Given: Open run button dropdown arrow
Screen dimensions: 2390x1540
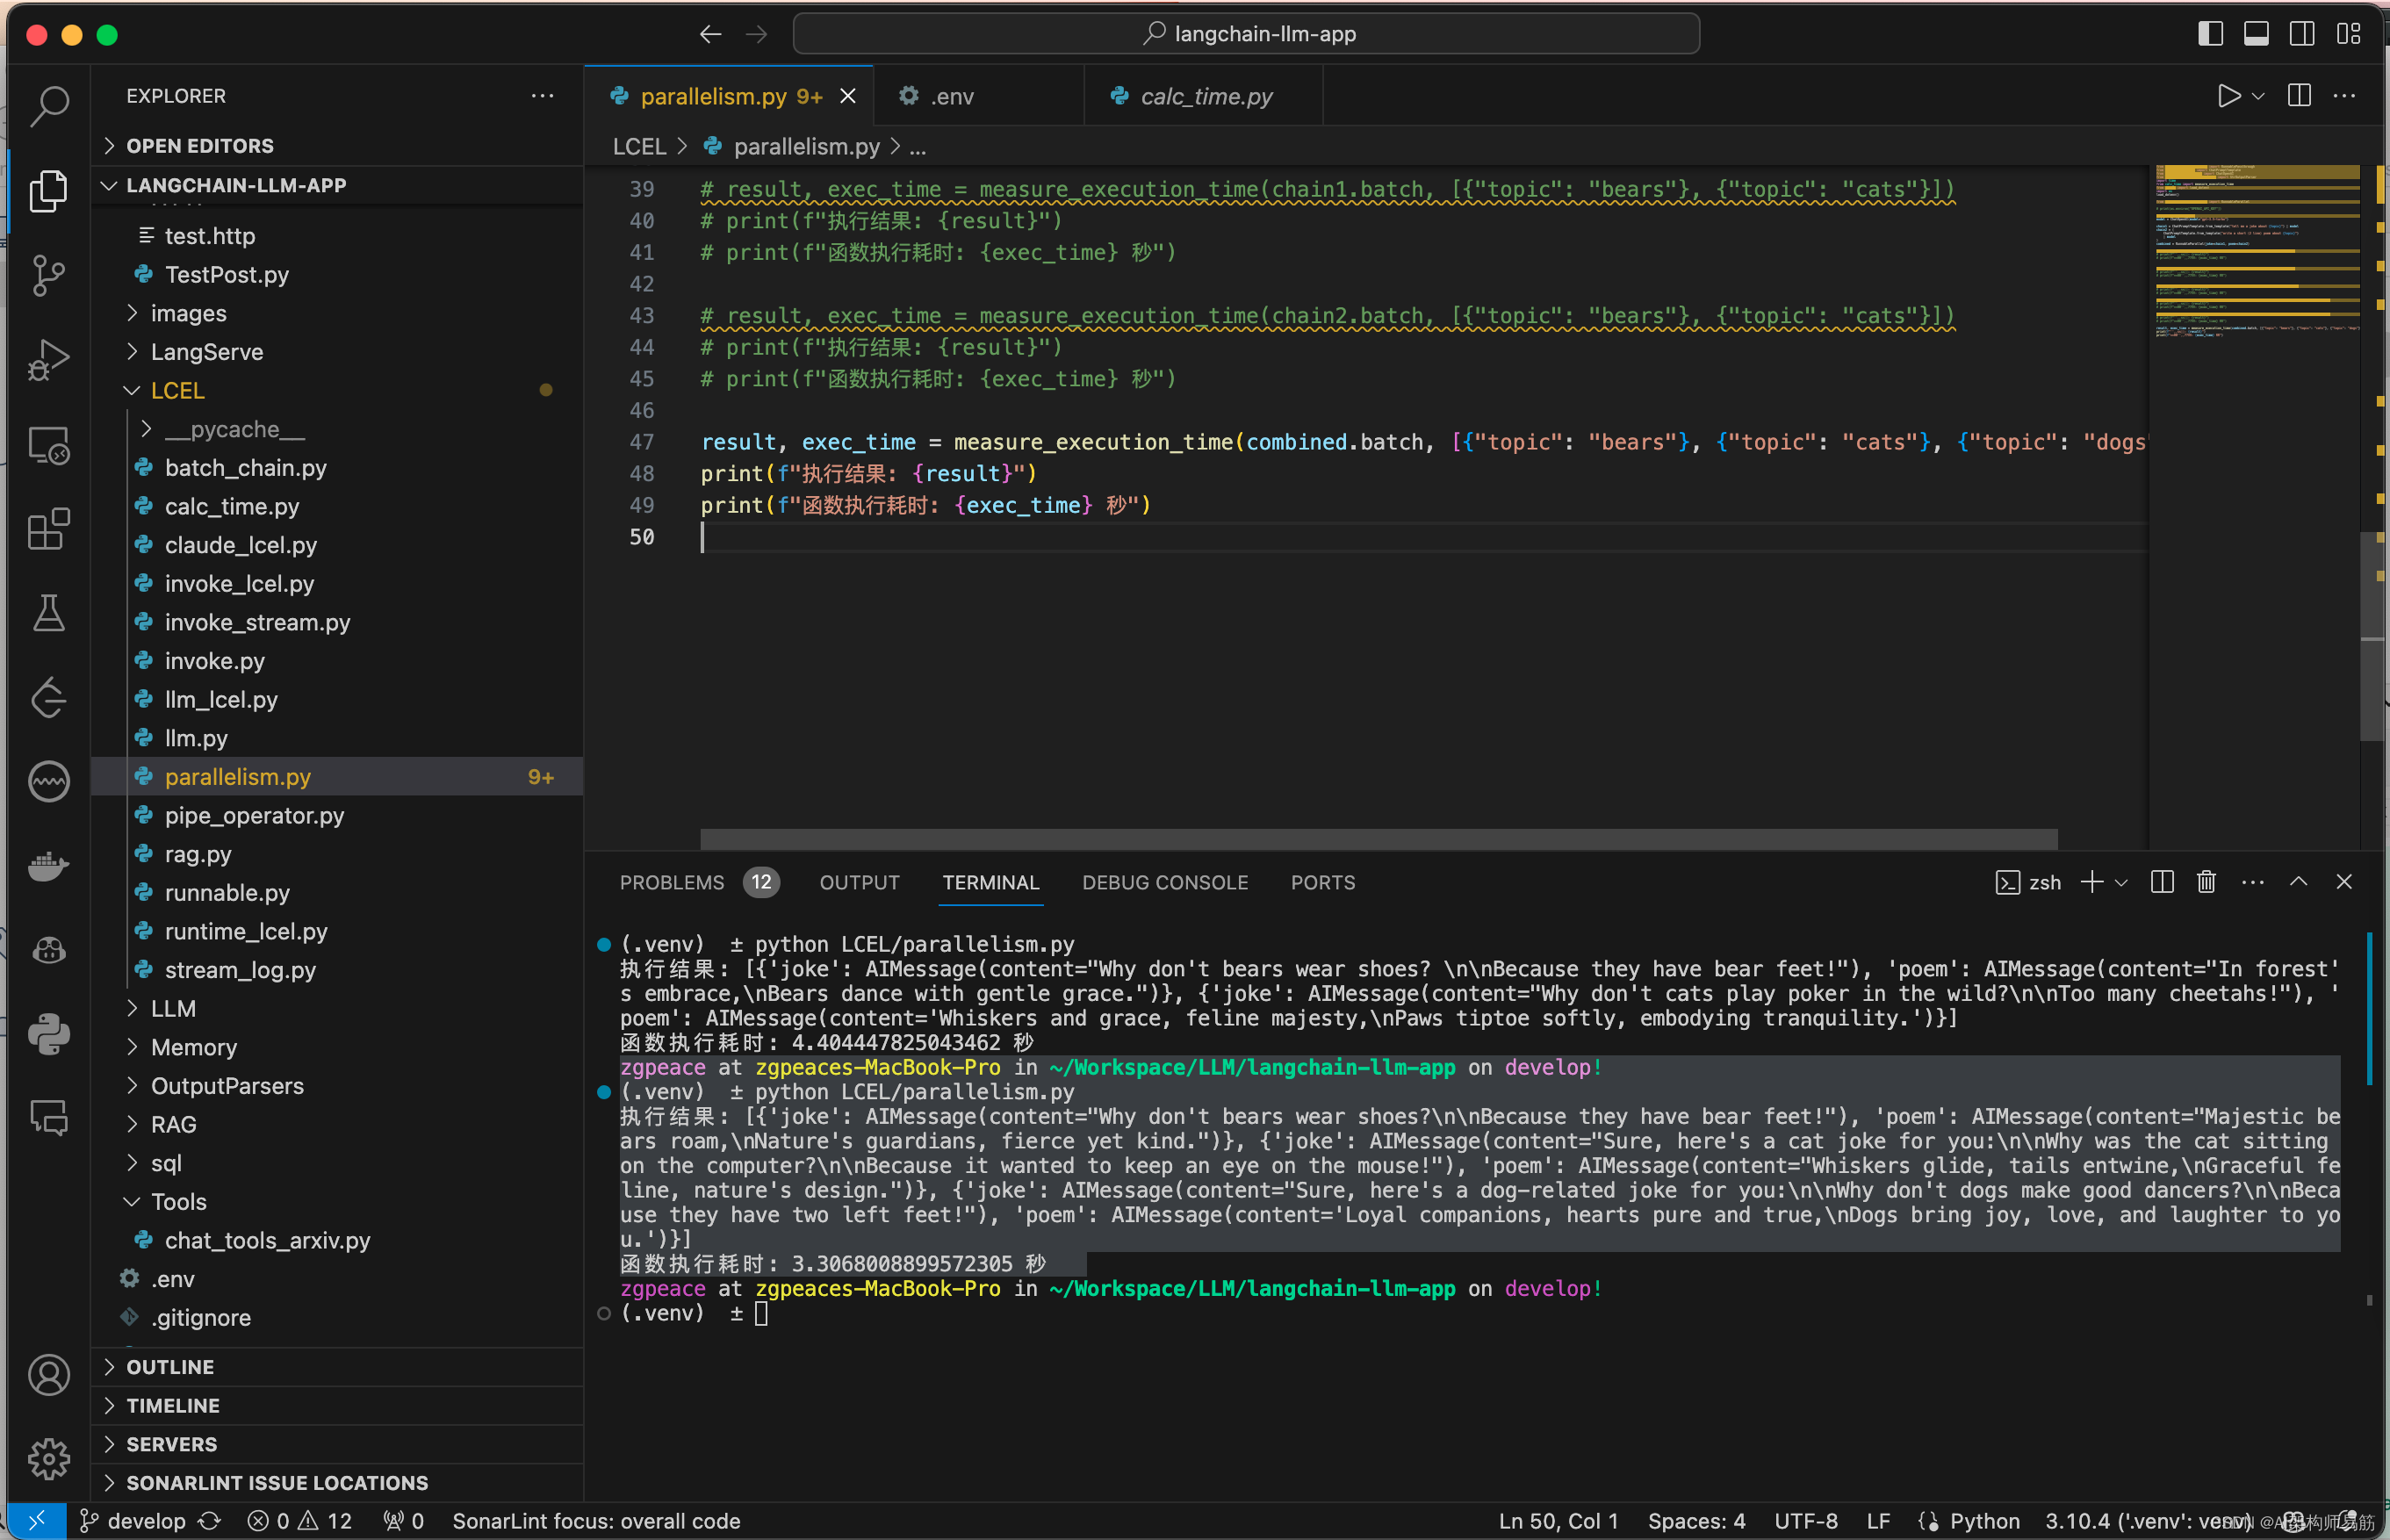Looking at the screenshot, I should coord(2258,96).
